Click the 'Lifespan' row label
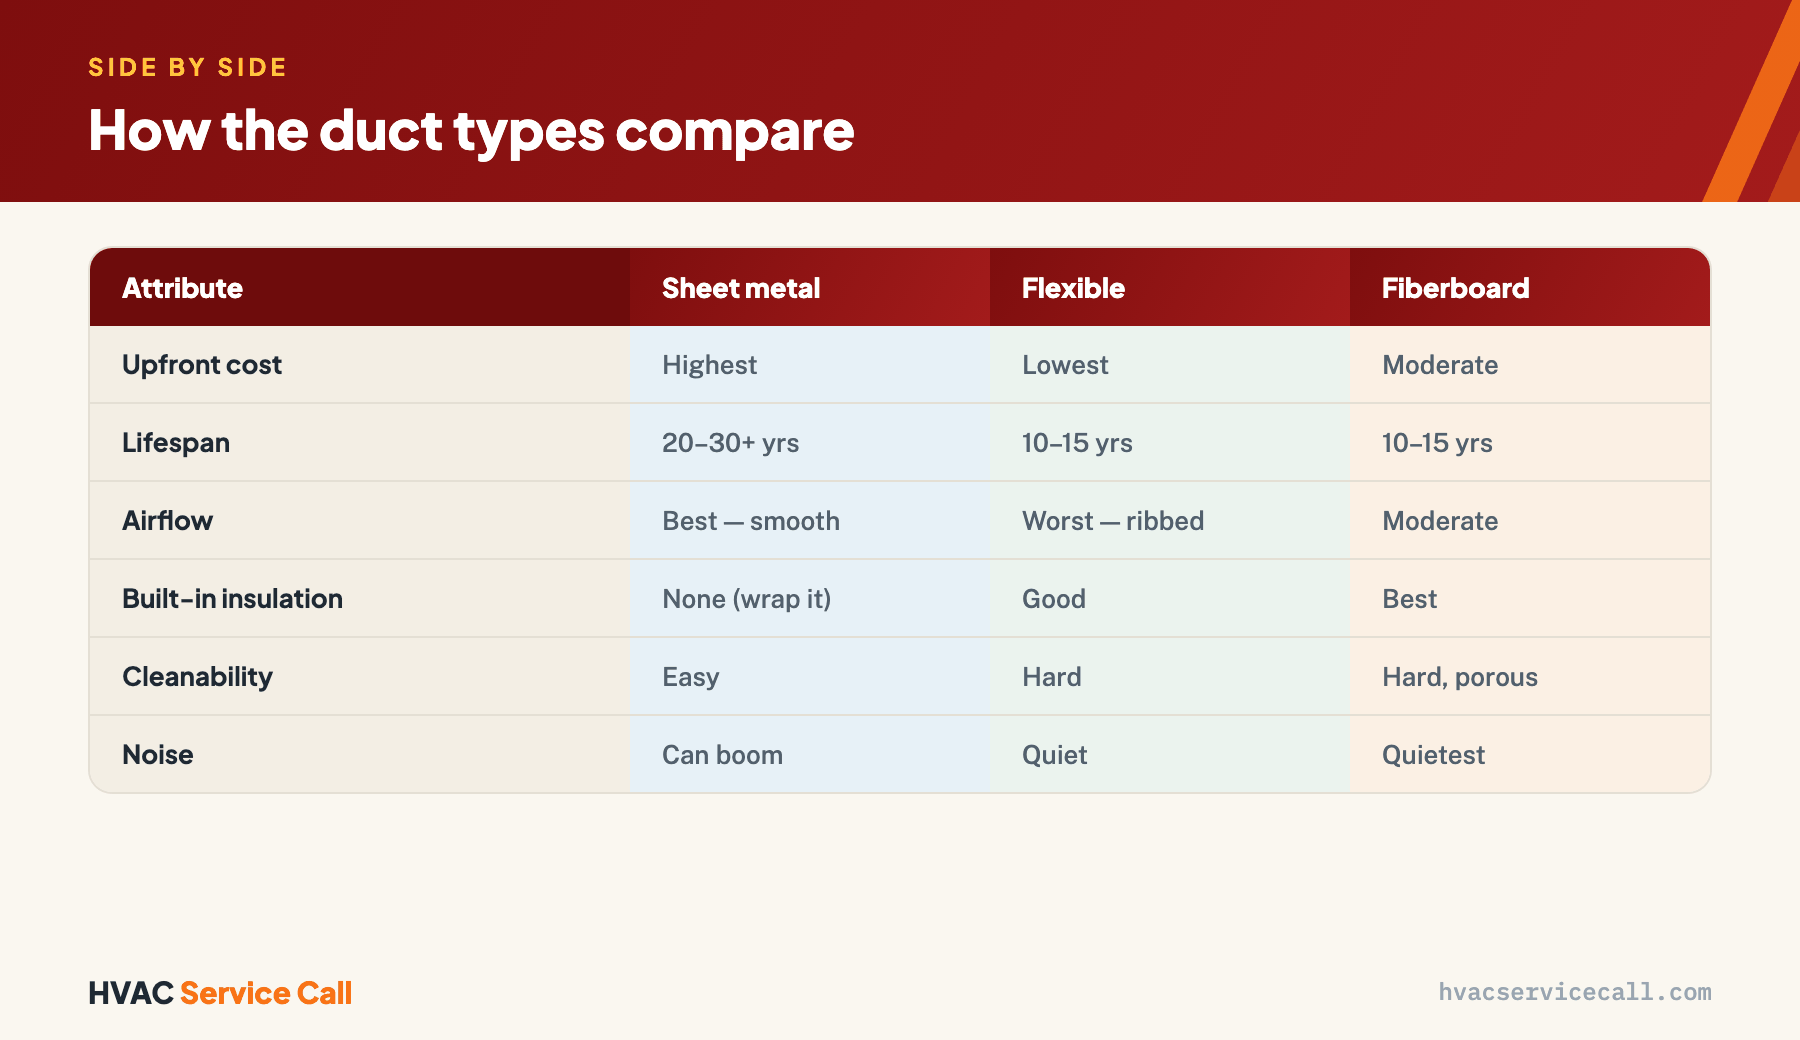This screenshot has width=1800, height=1040. [x=360, y=443]
